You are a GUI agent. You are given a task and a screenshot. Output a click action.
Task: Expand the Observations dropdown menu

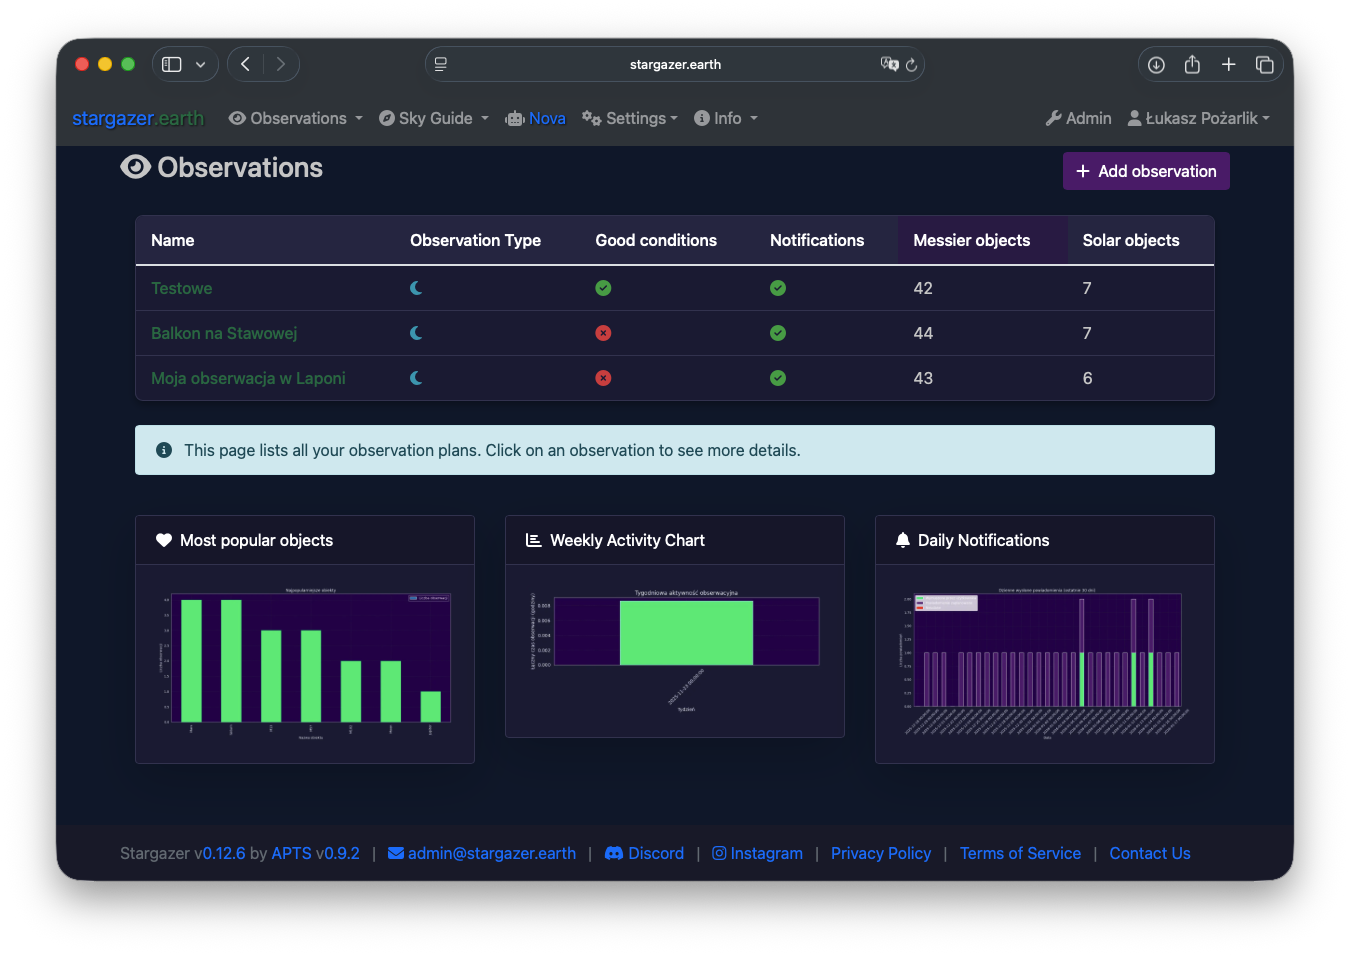296,118
